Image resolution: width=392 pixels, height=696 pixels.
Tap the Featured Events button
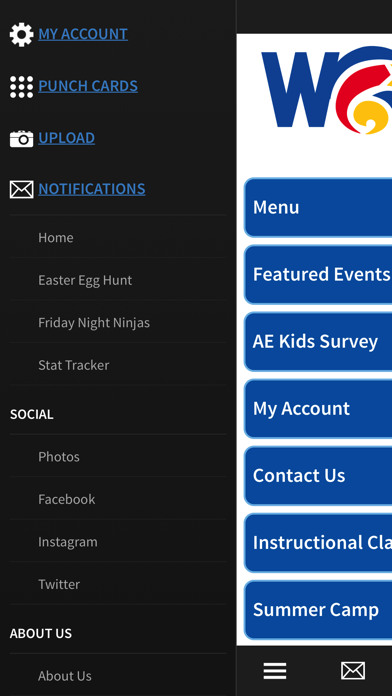318,274
